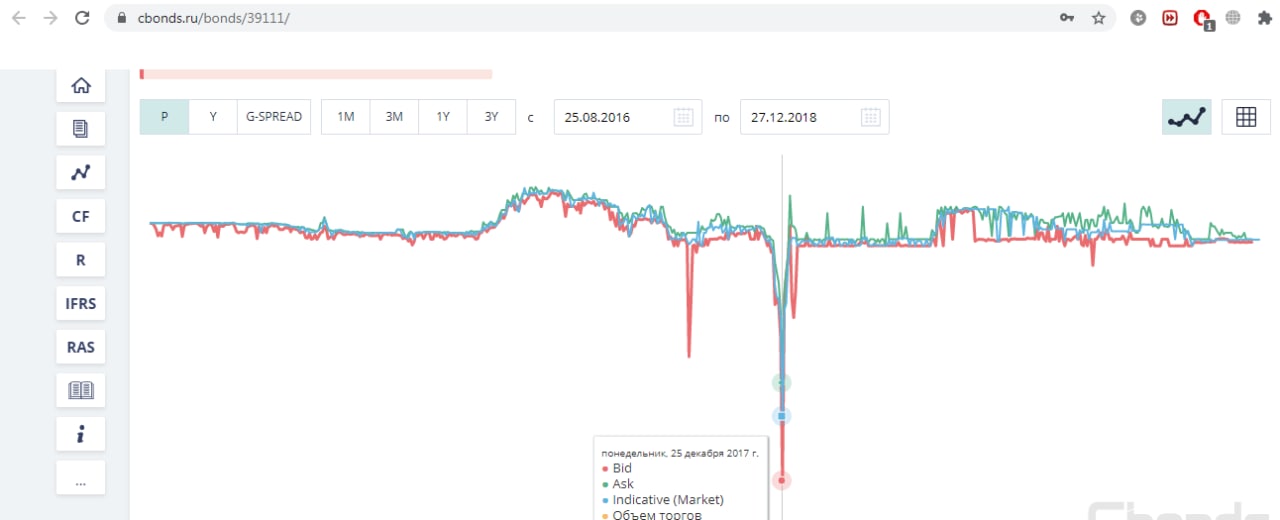The height and width of the screenshot is (520, 1280).
Task: Open red extension icon with badge 1
Action: click(1203, 19)
